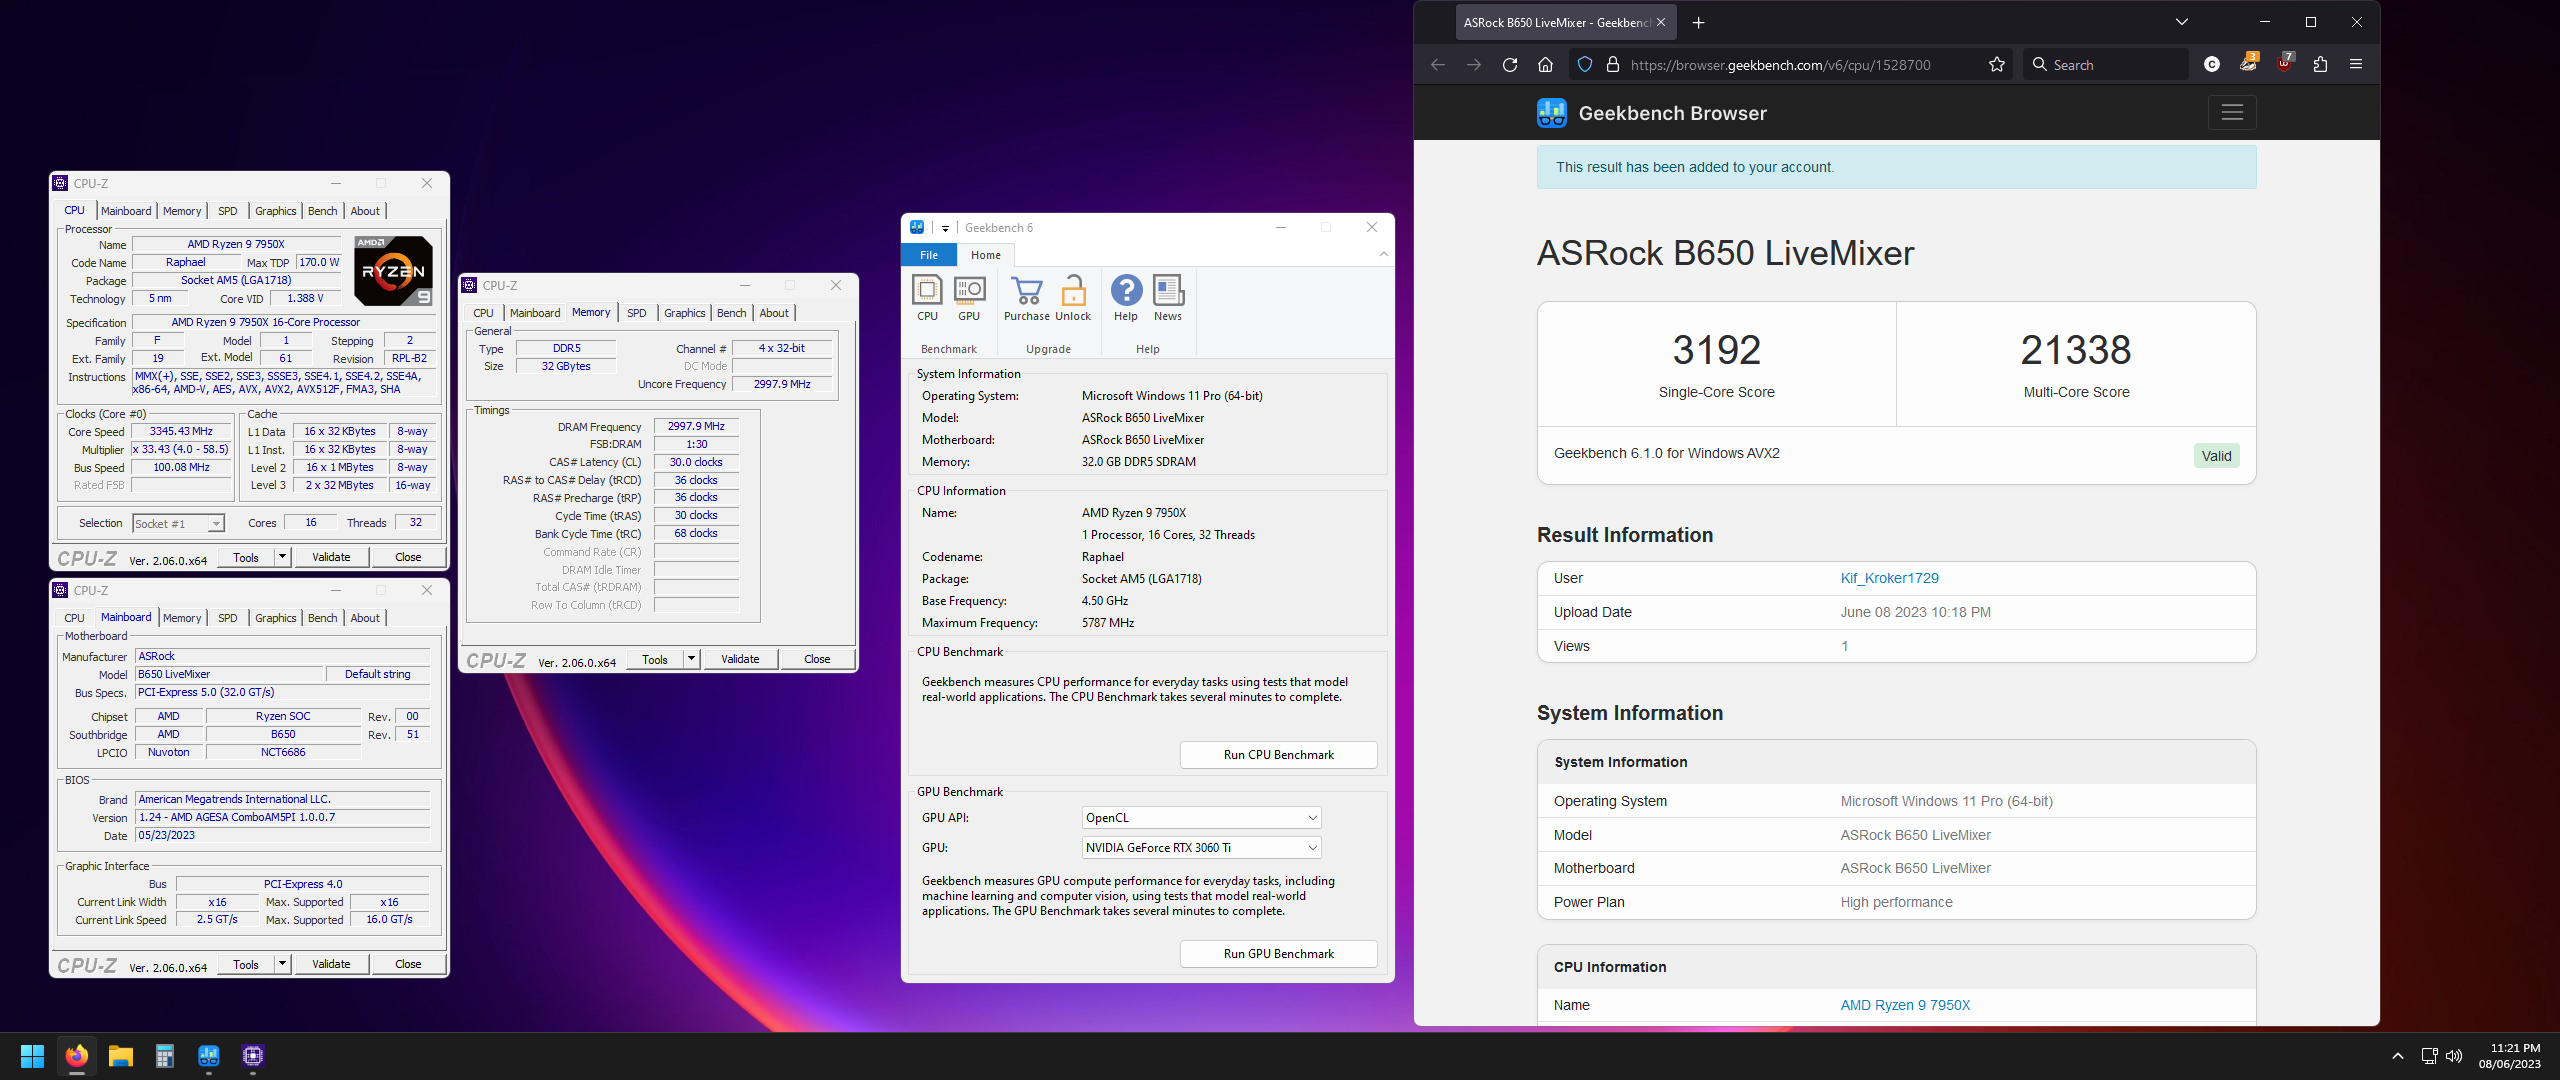This screenshot has height=1080, width=2560.
Task: Click Run GPU Benchmark button
Action: pos(1278,954)
